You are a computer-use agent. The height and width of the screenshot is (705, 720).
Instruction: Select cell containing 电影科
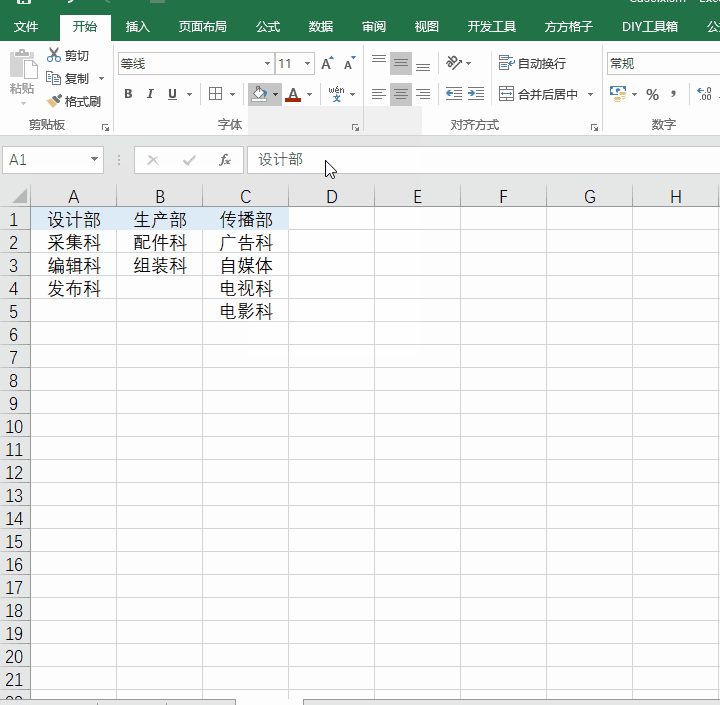246,311
